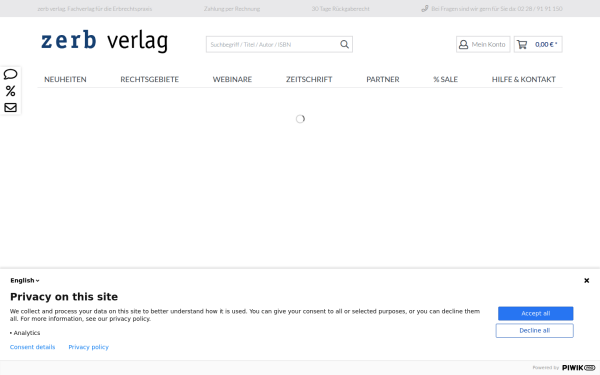The height and width of the screenshot is (375, 600).
Task: Click the phone icon in top bar
Action: [x=425, y=8]
